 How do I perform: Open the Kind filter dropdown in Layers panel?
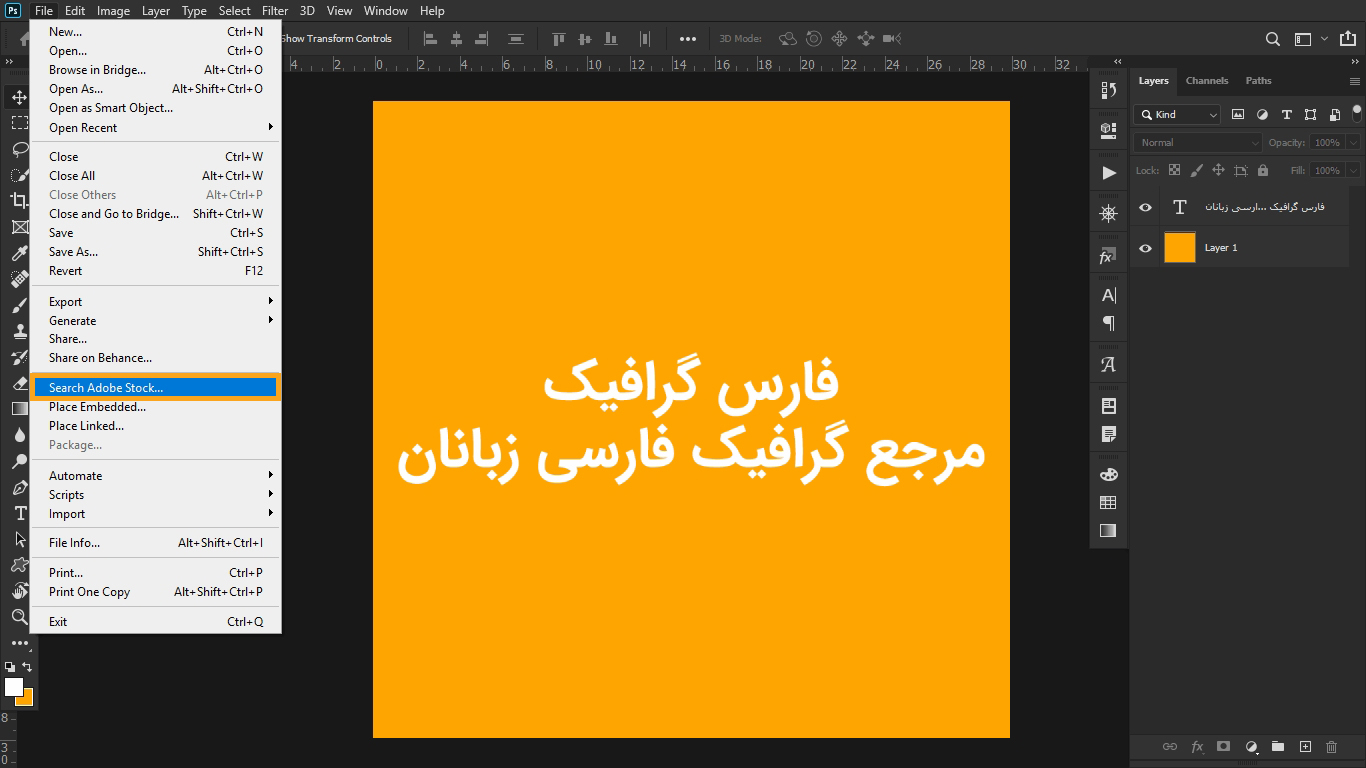click(x=1176, y=114)
